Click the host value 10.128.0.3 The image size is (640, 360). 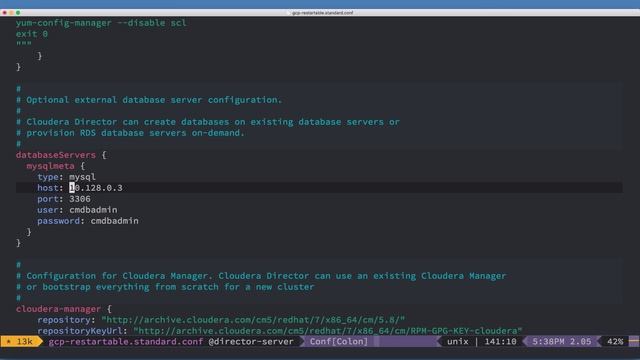[x=96, y=188]
